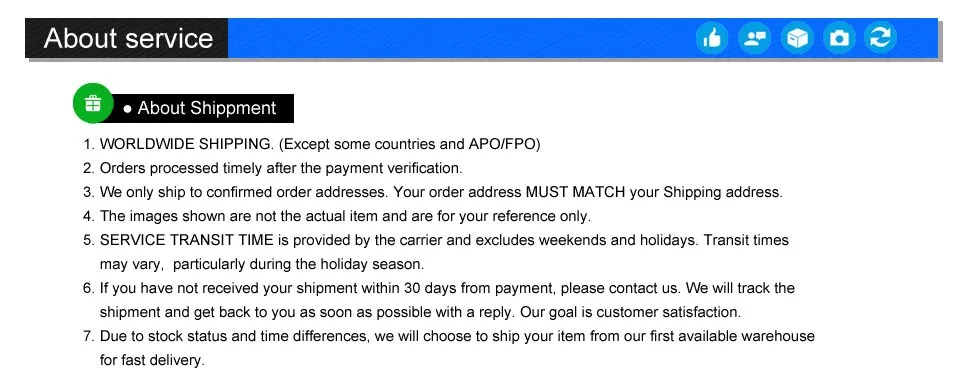This screenshot has width=960, height=383.
Task: Click the green gift box icon
Action: point(93,103)
